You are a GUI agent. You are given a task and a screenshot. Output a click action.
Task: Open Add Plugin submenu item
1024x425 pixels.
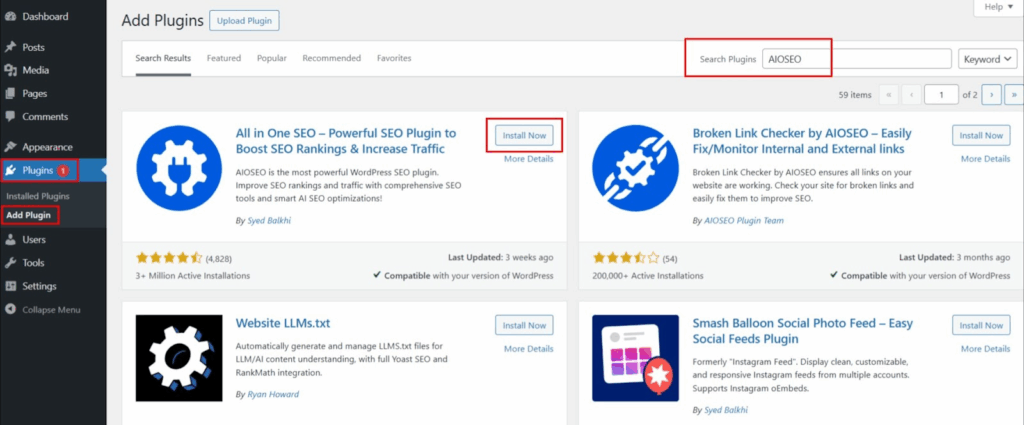(x=29, y=215)
